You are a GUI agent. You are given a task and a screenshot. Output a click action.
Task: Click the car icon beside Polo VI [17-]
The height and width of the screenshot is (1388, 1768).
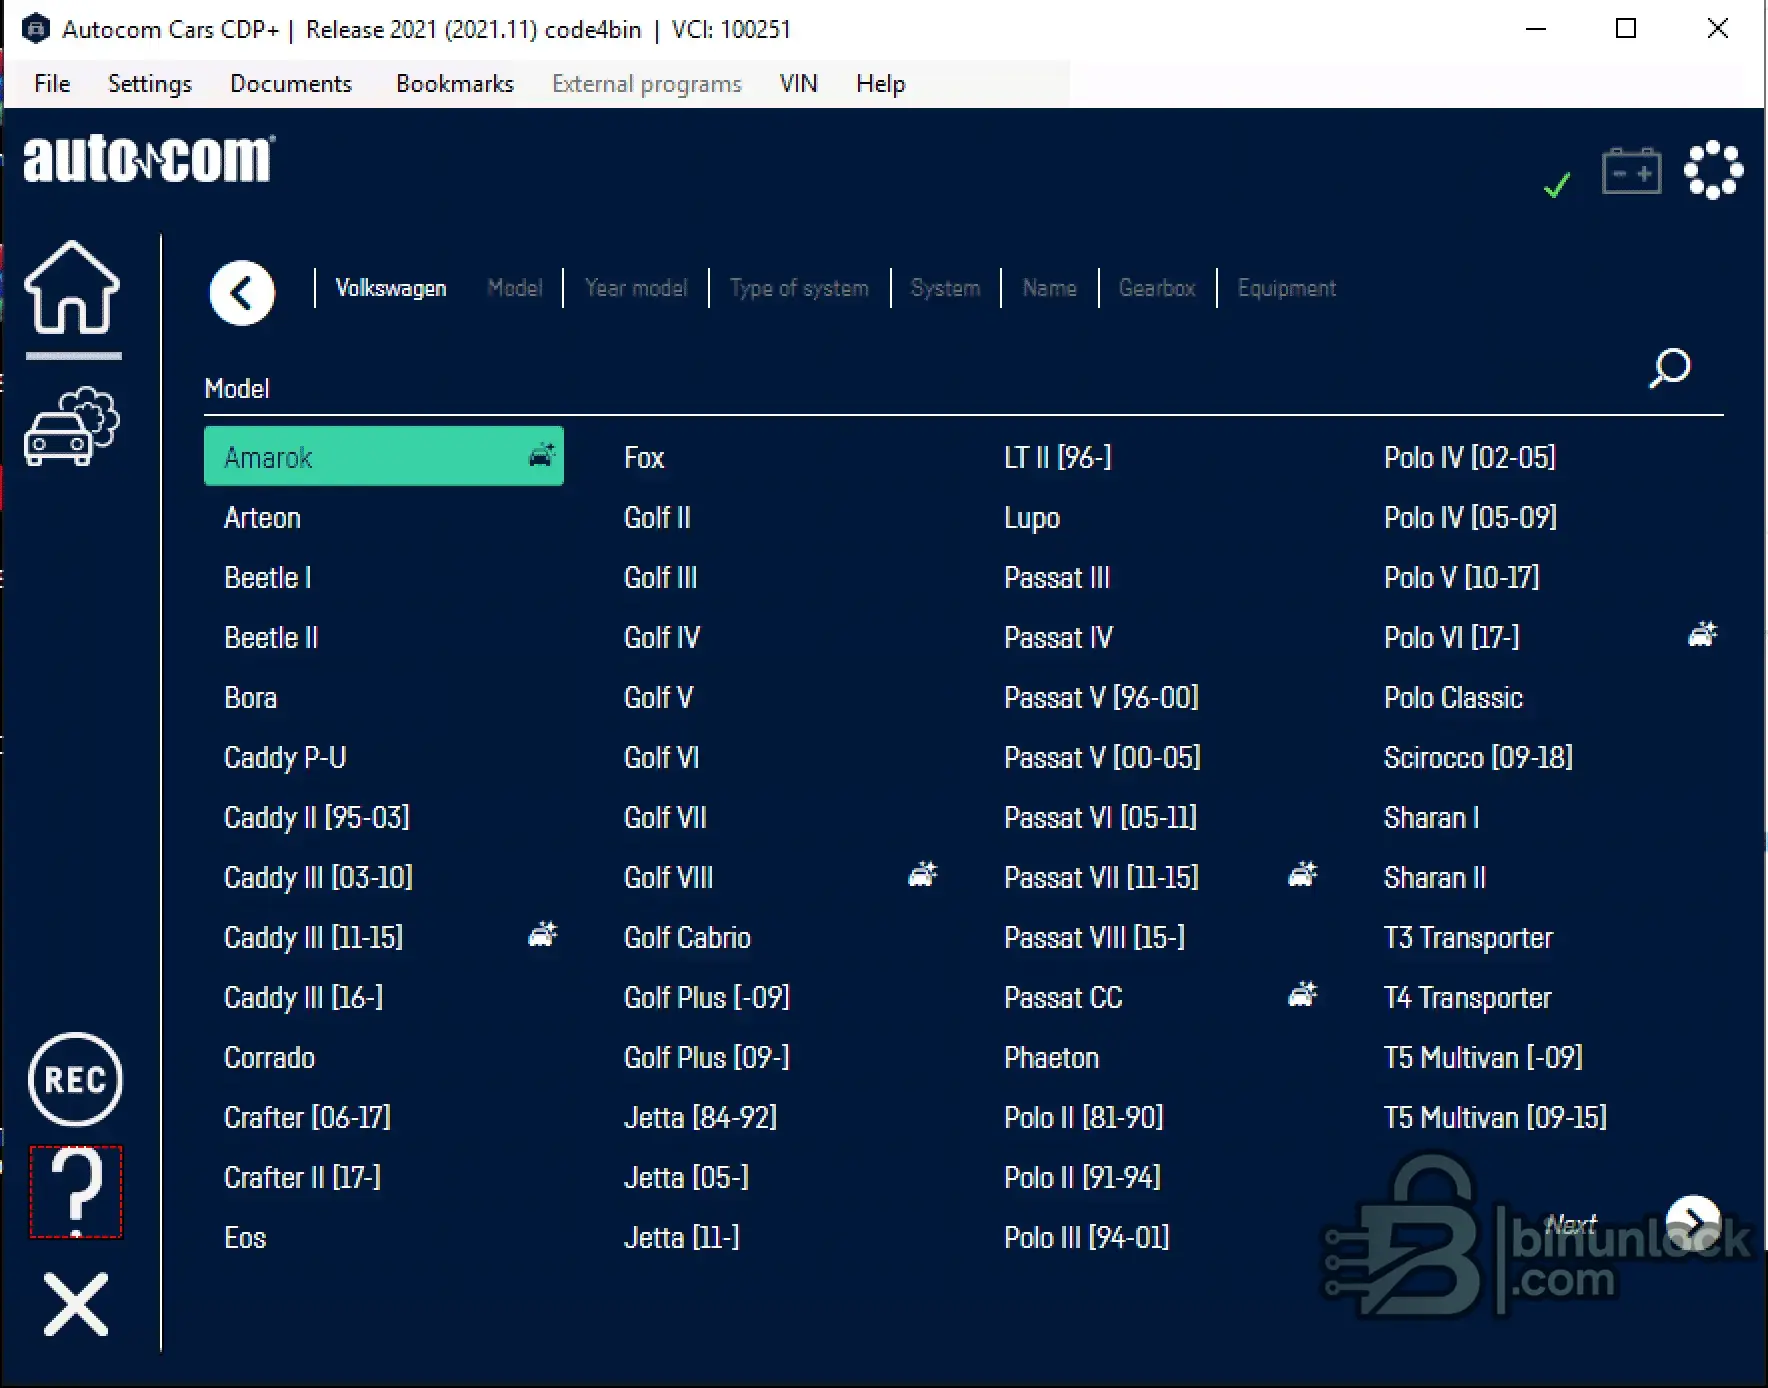tap(1702, 635)
